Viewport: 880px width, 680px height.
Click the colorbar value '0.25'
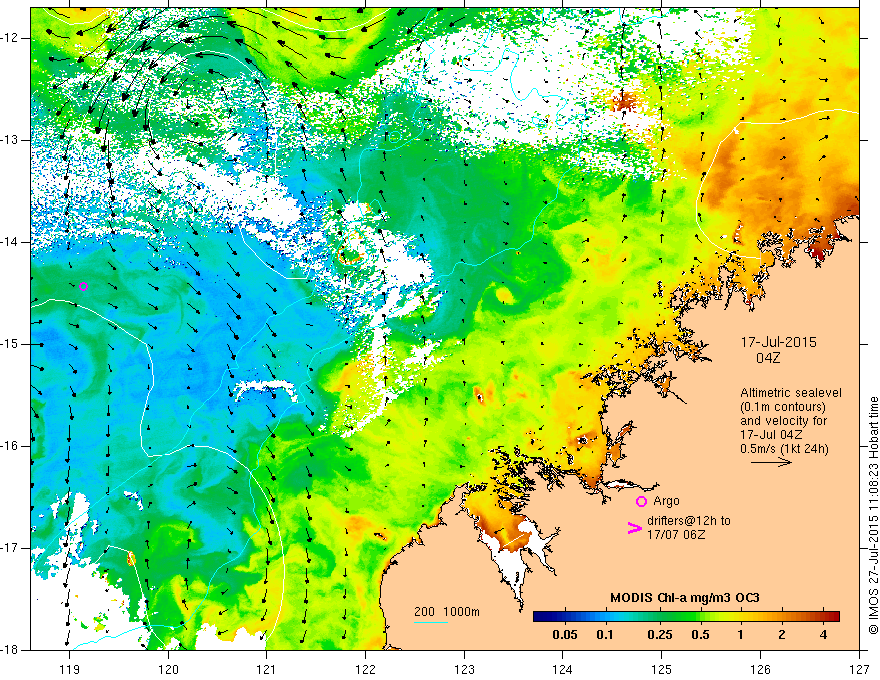point(660,635)
